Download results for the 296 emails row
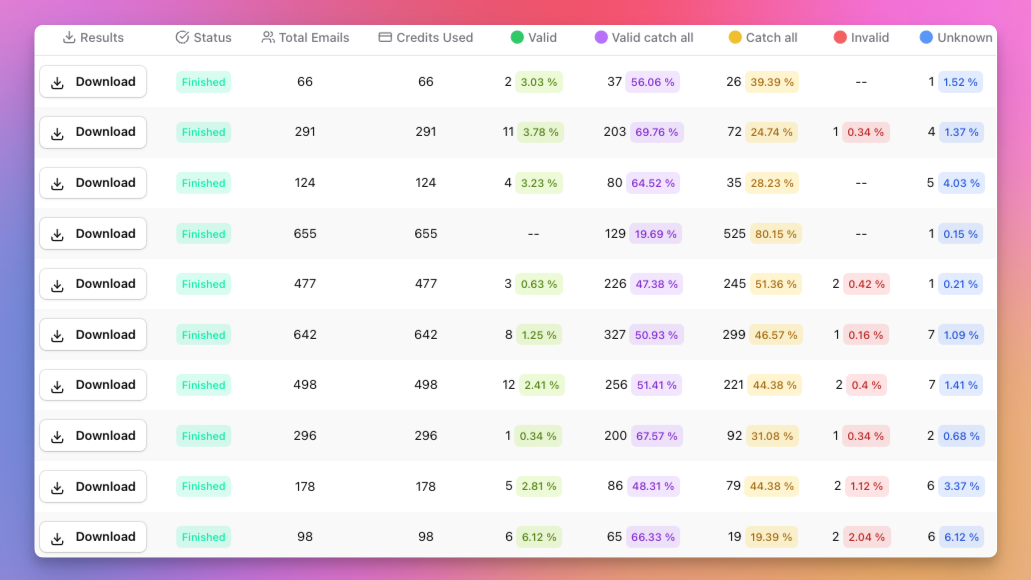 [x=93, y=436]
